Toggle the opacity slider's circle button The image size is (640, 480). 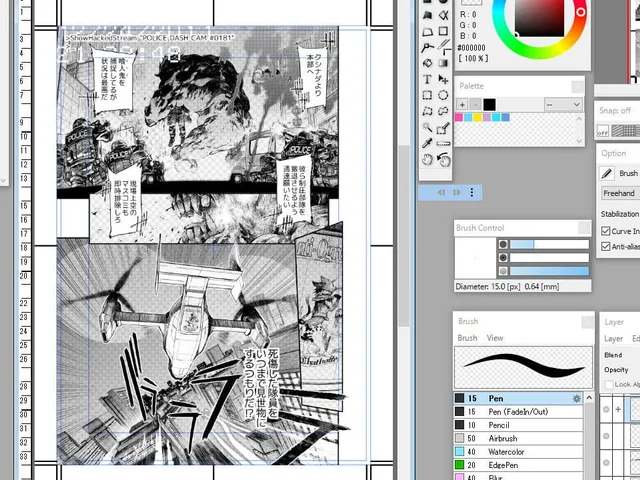coord(503,271)
